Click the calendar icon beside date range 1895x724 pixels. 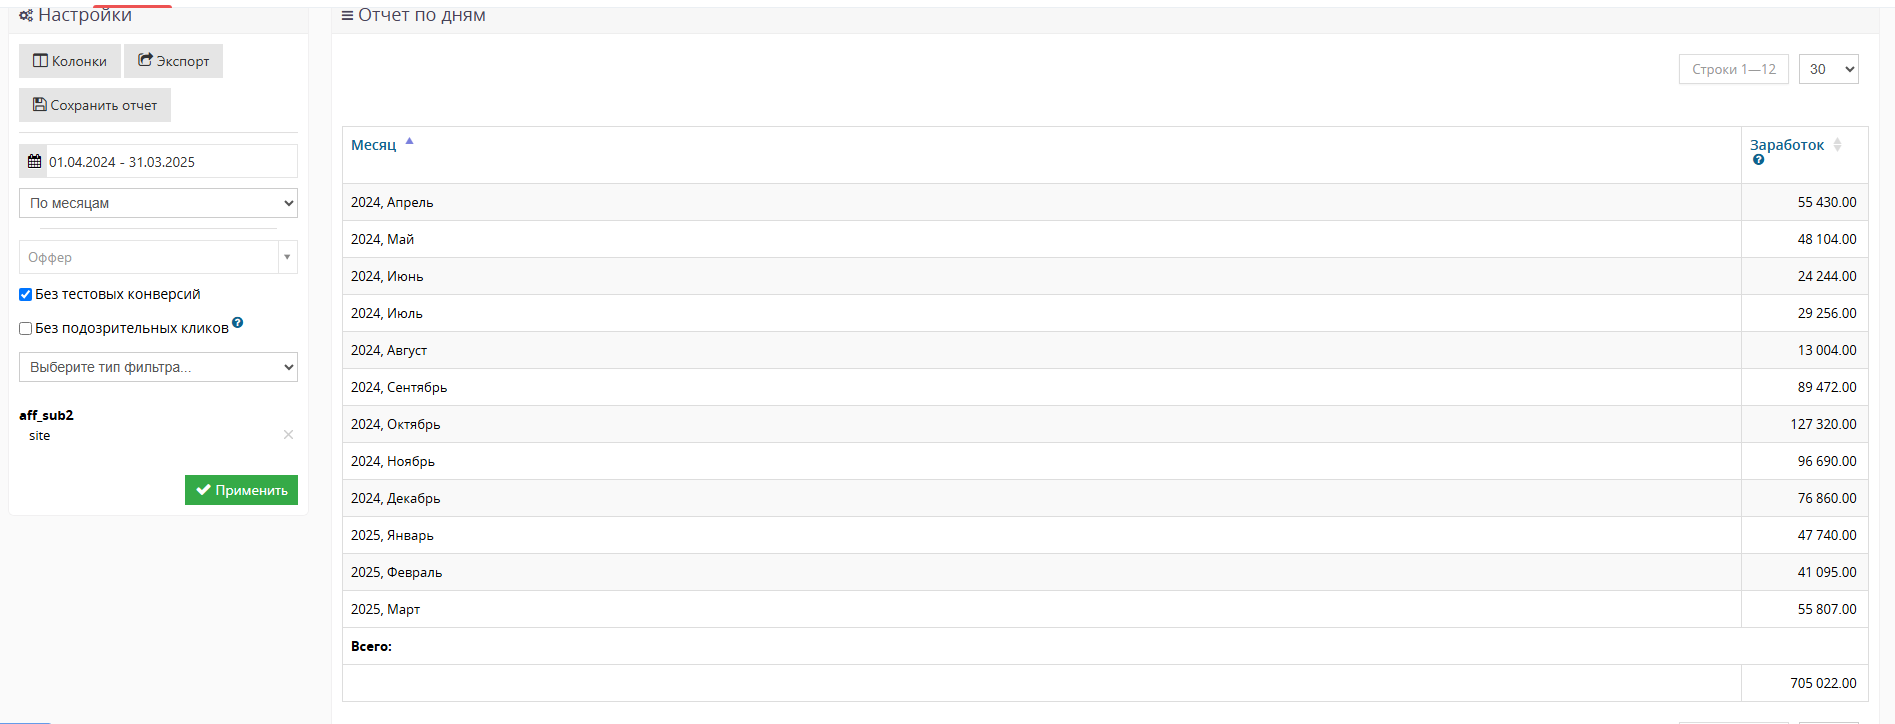point(34,162)
